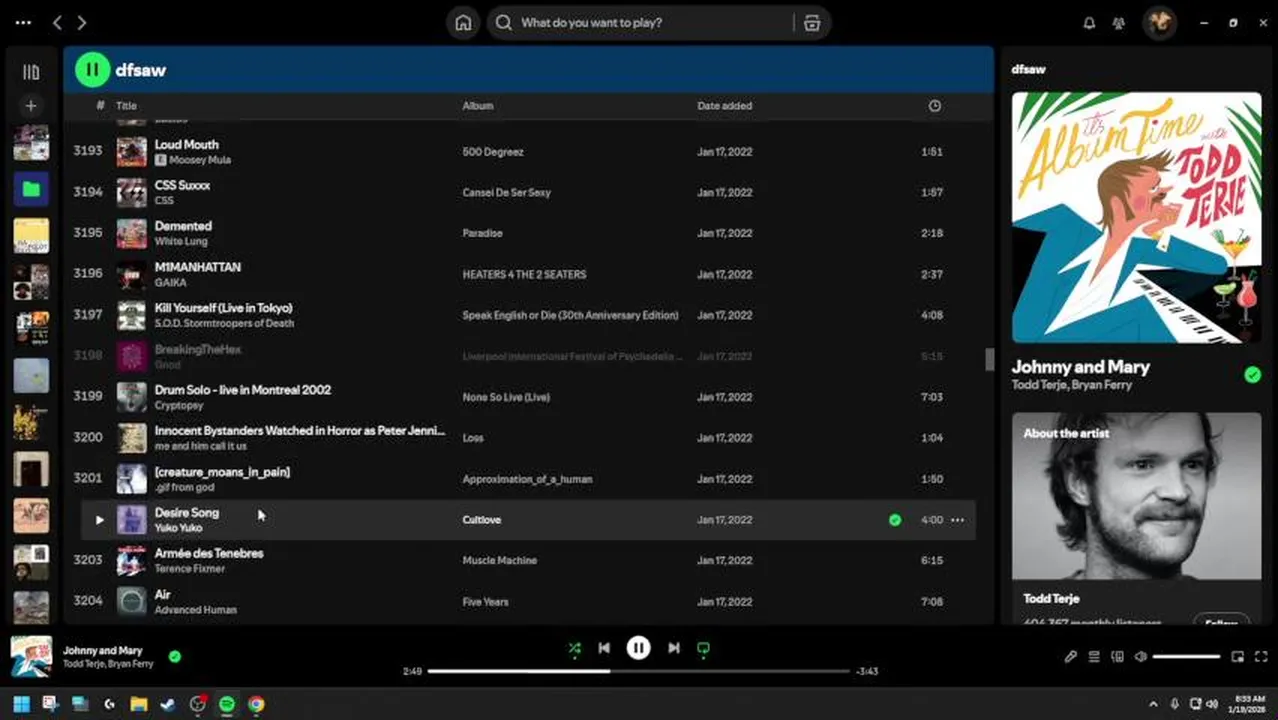
Task: Toggle saved checkmark in bottom player bar
Action: 175,657
